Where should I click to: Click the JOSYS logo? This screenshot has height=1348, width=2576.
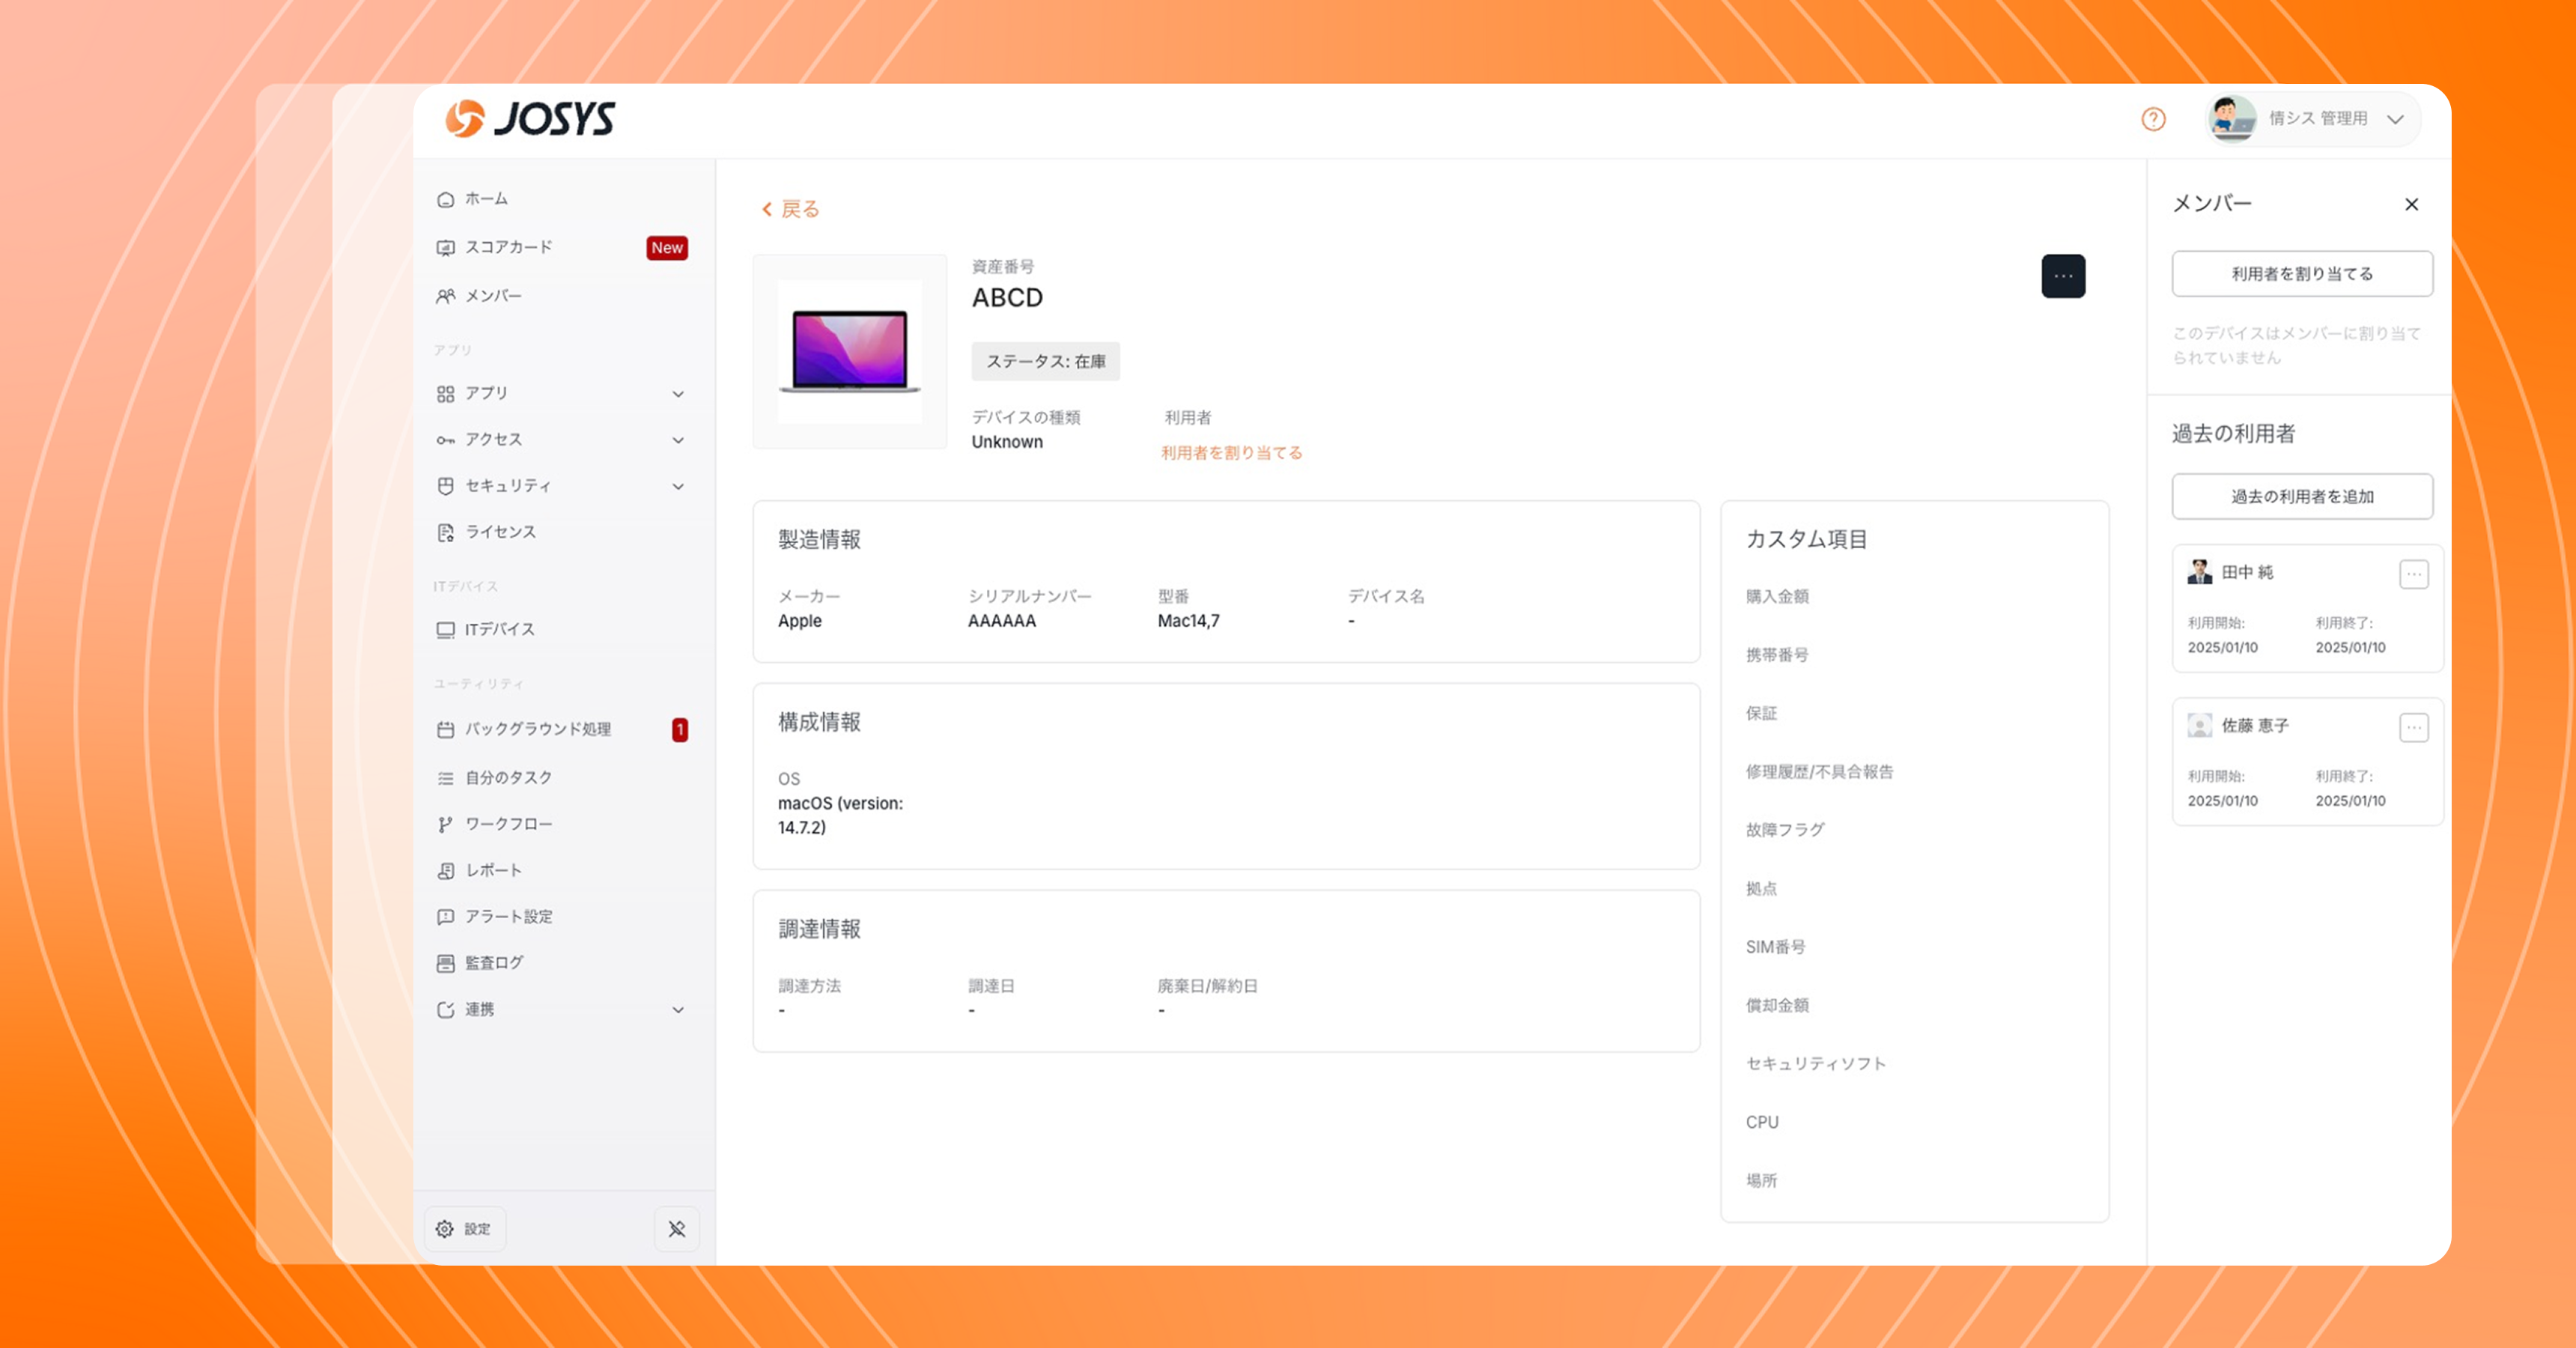[x=531, y=119]
